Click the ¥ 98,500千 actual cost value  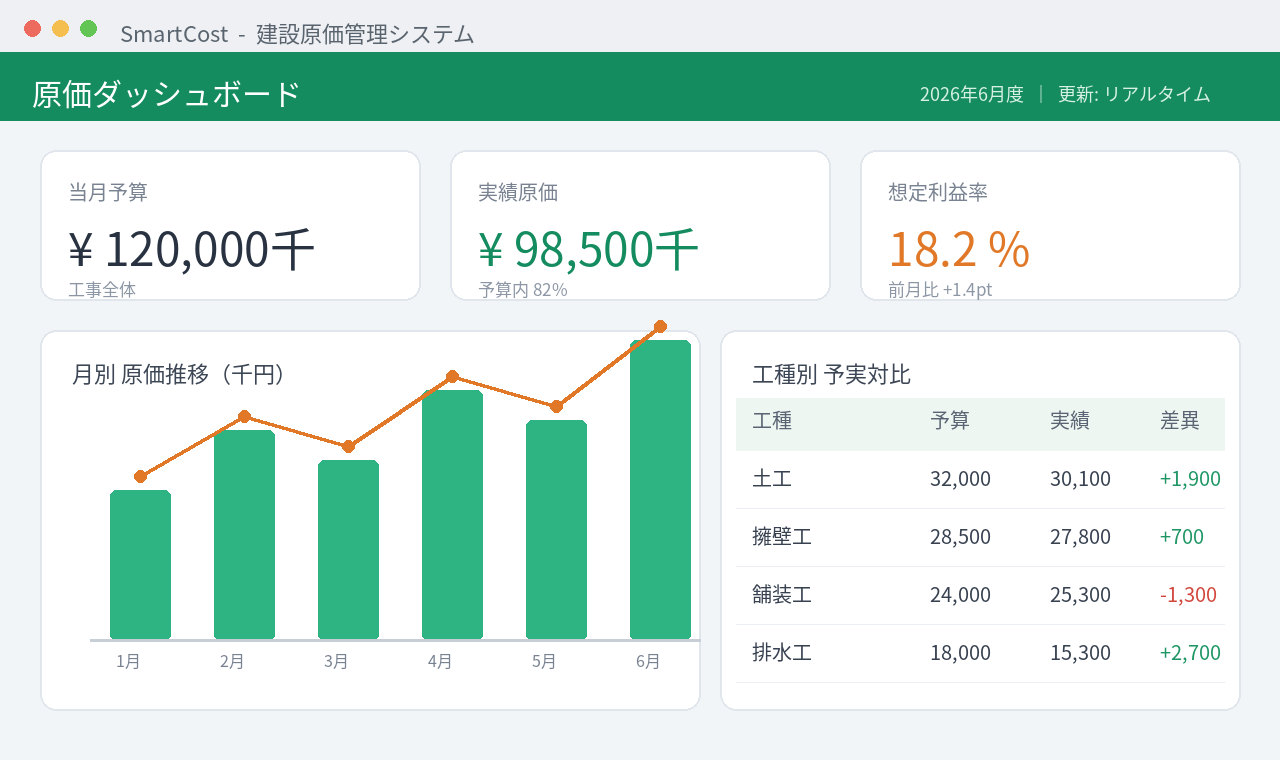coord(588,249)
